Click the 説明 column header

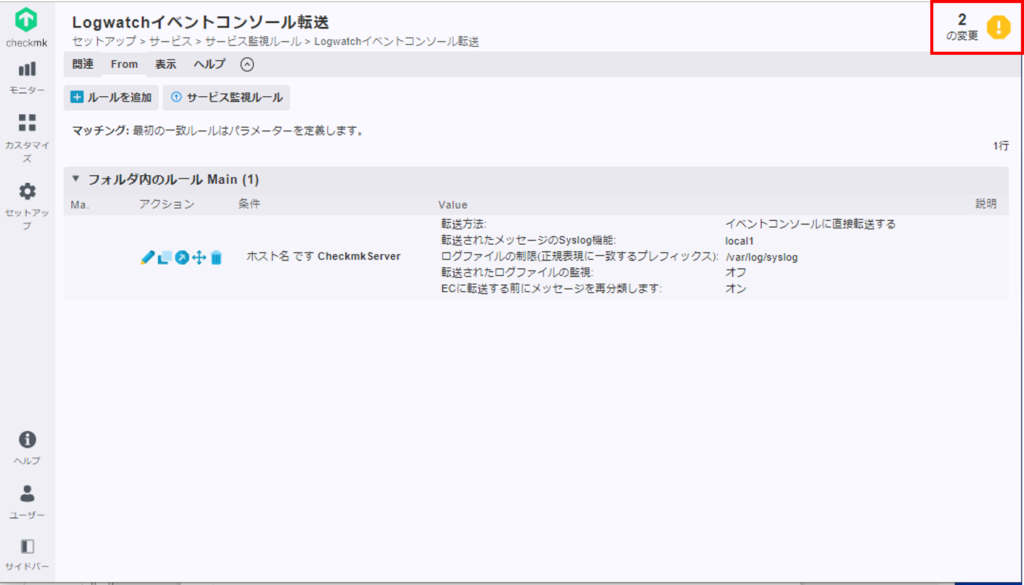coord(986,204)
